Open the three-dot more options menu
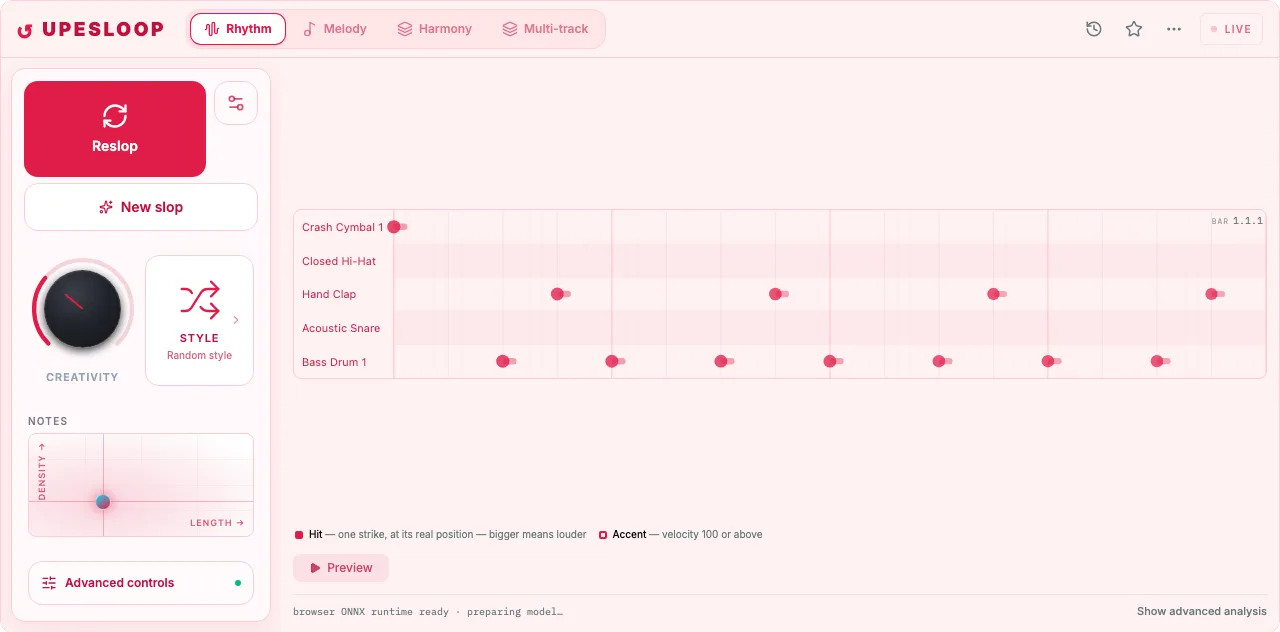The height and width of the screenshot is (632, 1280). click(x=1174, y=29)
